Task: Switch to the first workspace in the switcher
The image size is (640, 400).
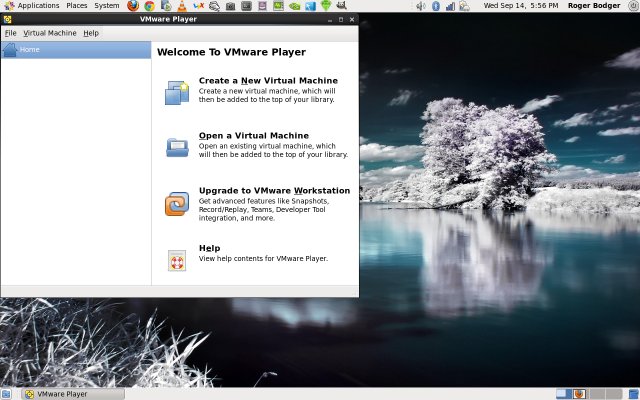Action: tap(564, 394)
